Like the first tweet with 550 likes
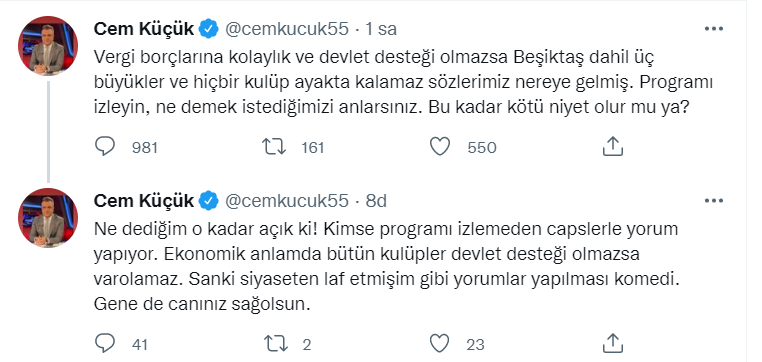The width and height of the screenshot is (762, 362). (x=441, y=146)
